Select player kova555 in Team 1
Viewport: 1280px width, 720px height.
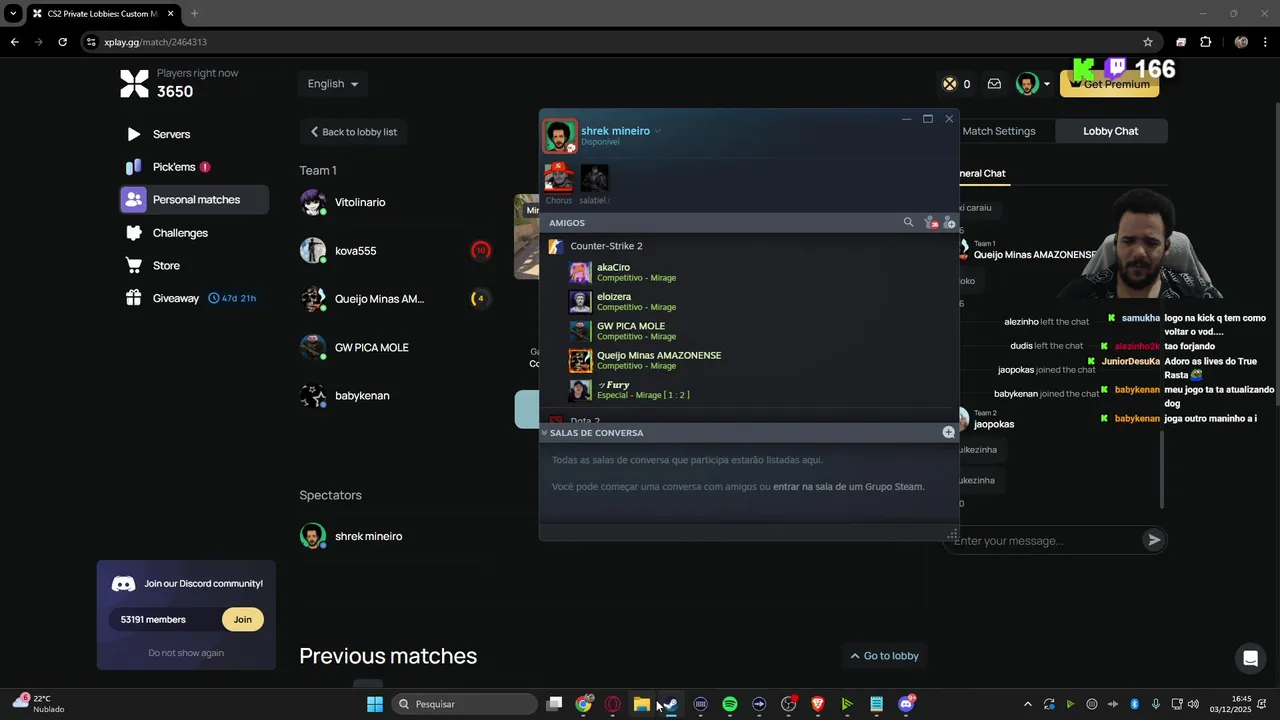(355, 251)
